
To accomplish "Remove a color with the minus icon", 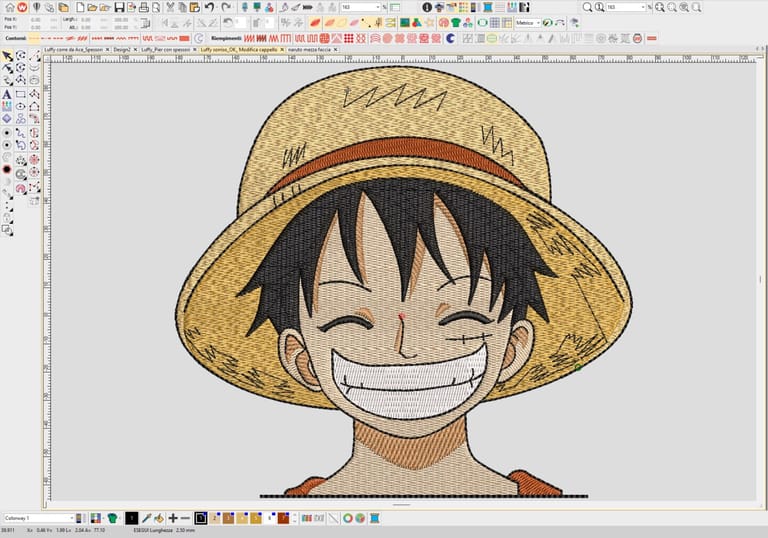I will (x=185, y=518).
